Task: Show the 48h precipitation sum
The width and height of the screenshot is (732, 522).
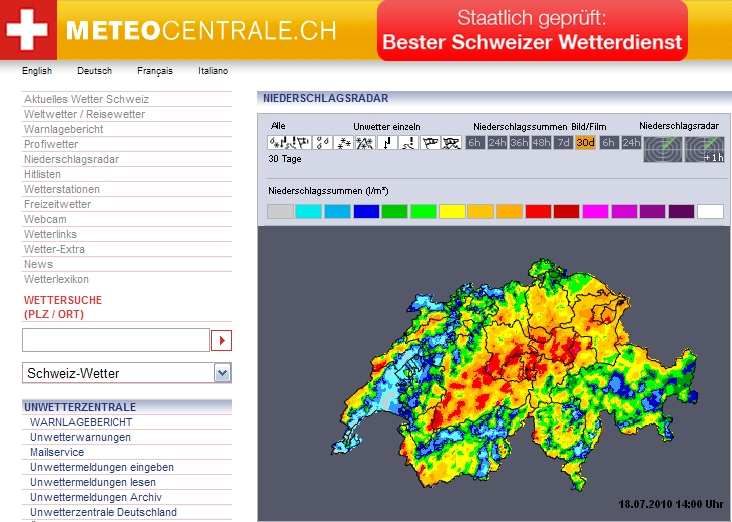Action: pos(541,142)
